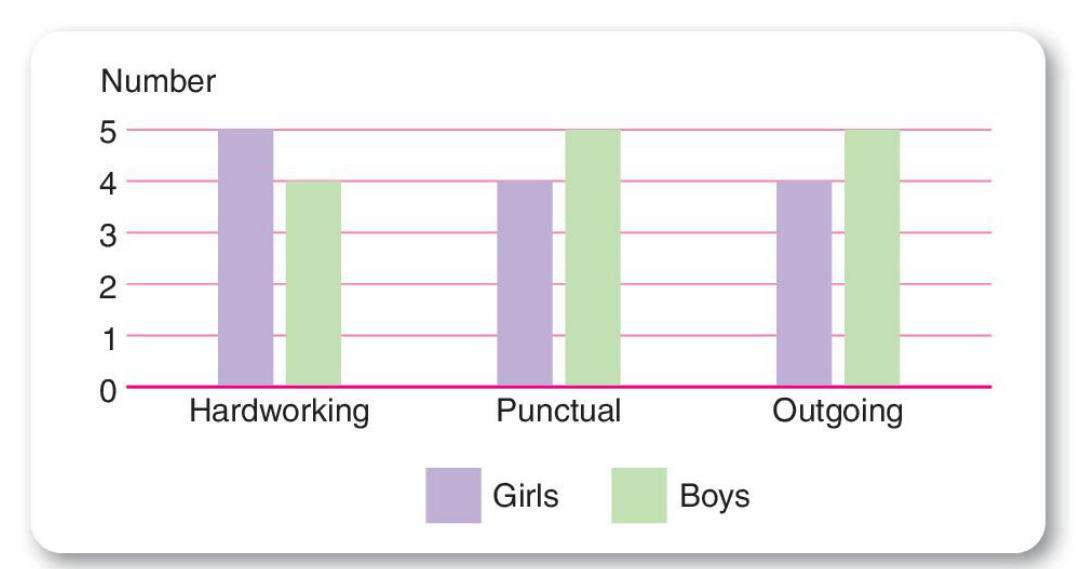Viewport: 1079px width, 569px height.
Task: Click the Punctual category label
Action: click(558, 411)
